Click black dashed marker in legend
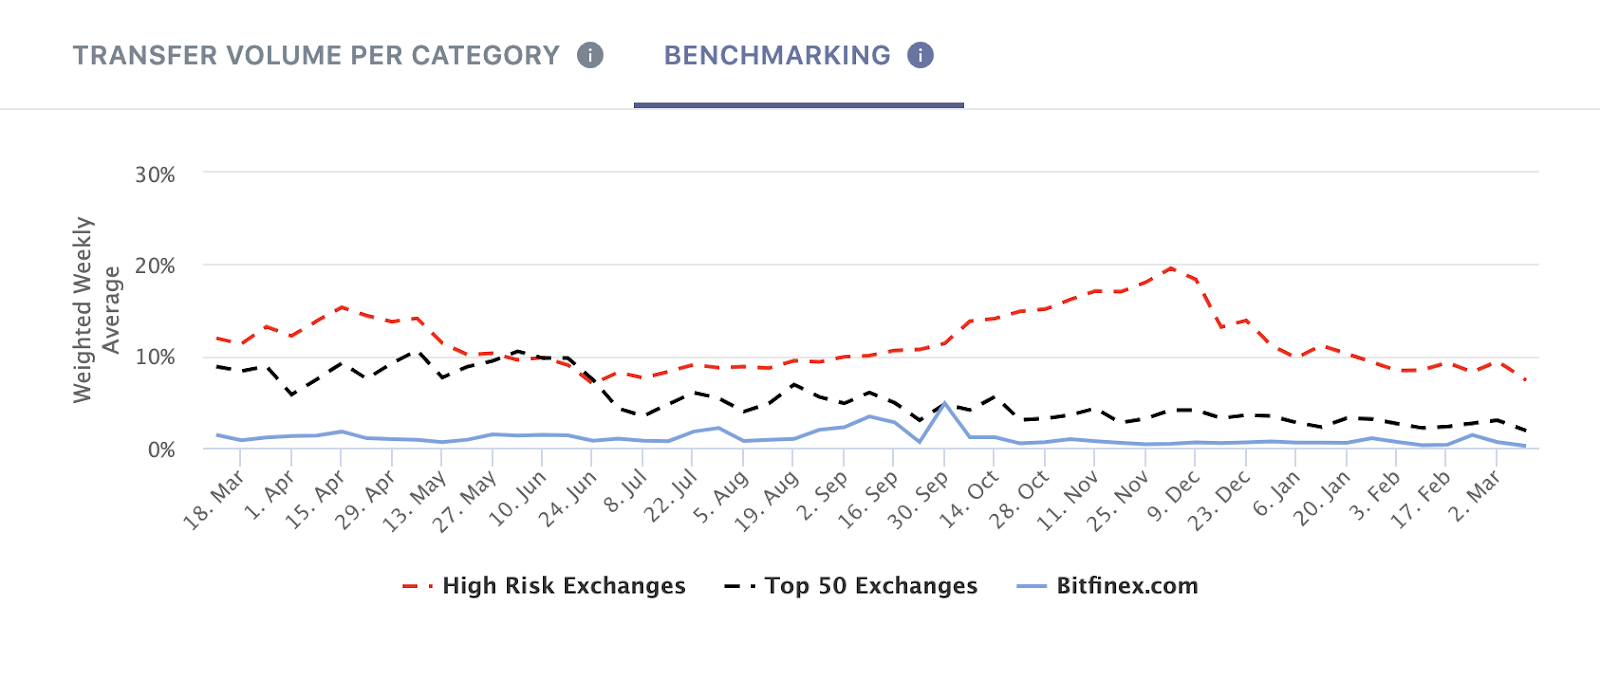 pos(740,586)
